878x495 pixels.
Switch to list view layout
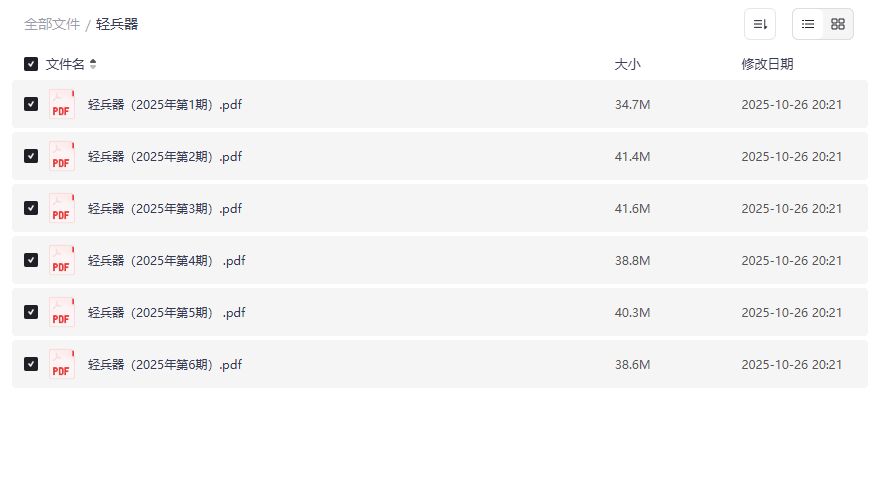(x=808, y=24)
